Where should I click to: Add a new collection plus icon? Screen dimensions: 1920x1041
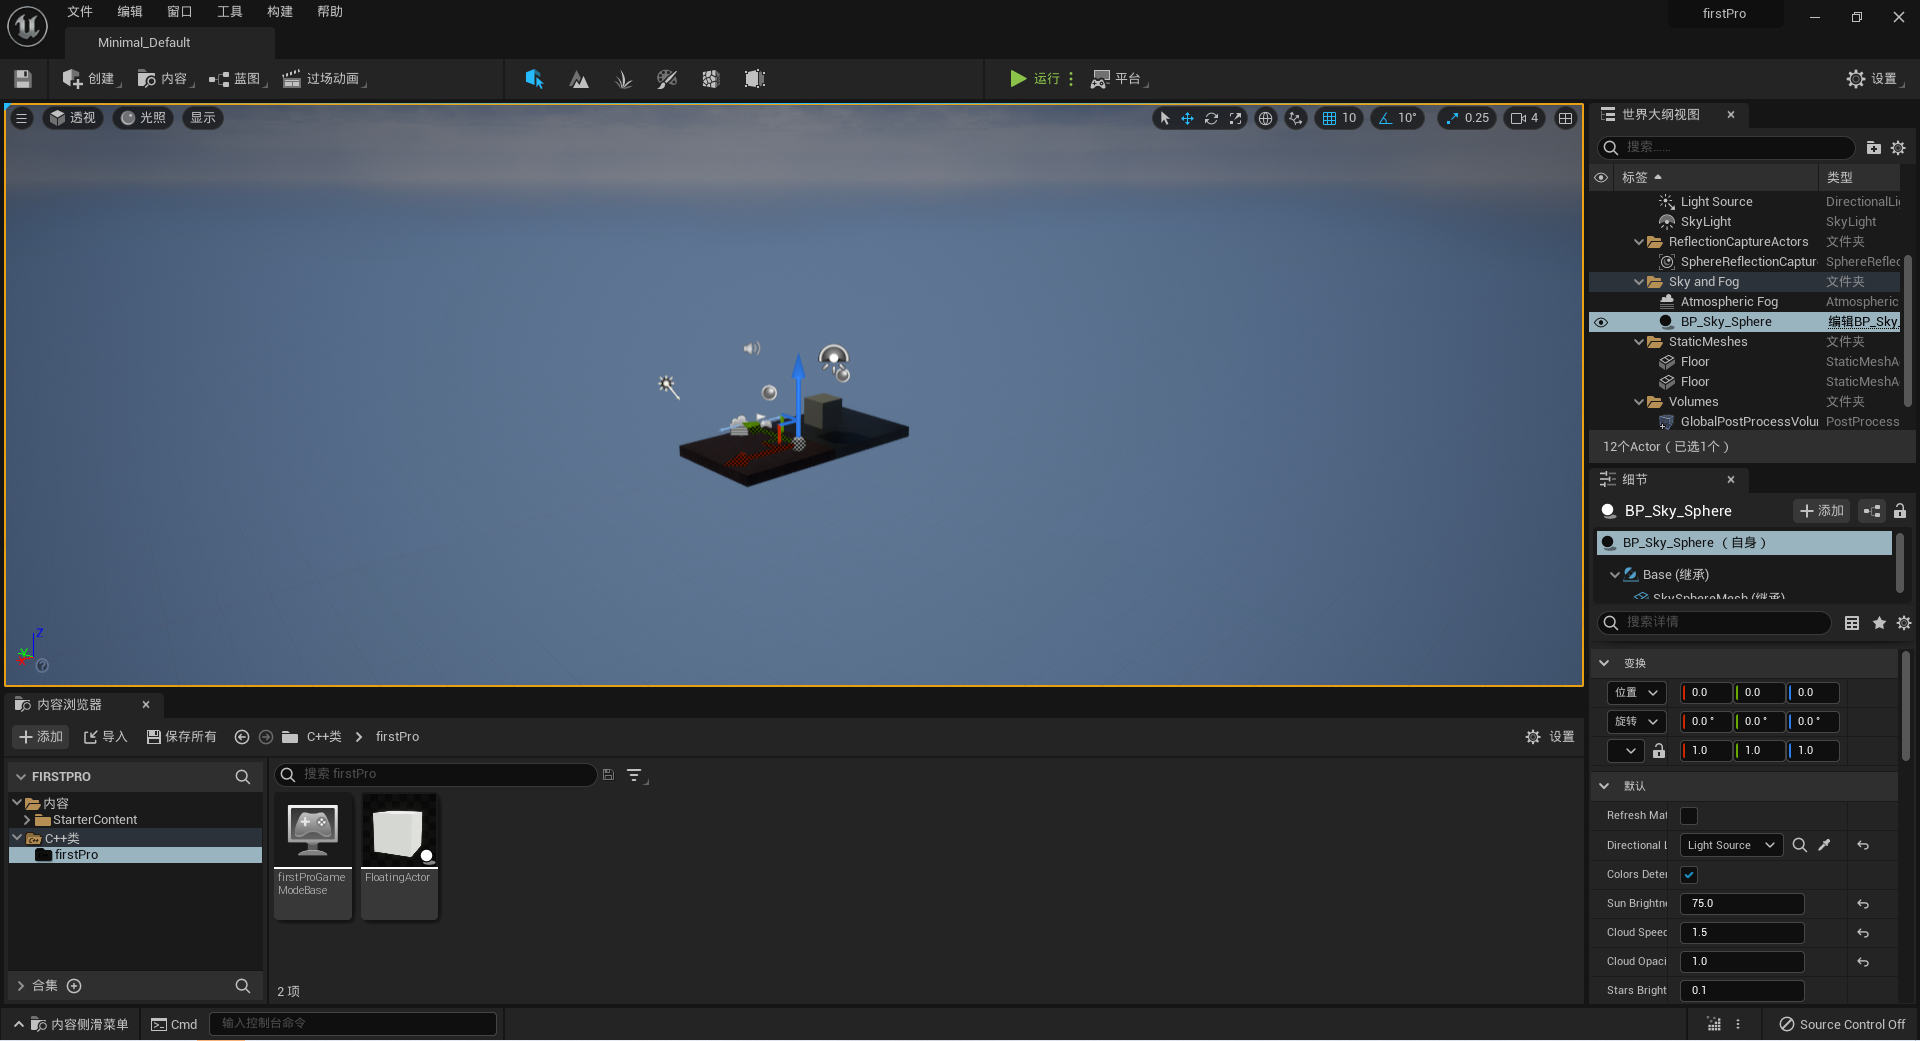[x=74, y=986]
